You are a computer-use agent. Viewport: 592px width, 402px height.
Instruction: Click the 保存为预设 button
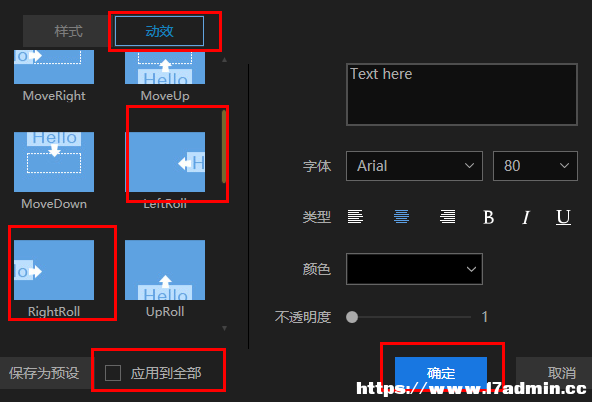click(x=45, y=373)
